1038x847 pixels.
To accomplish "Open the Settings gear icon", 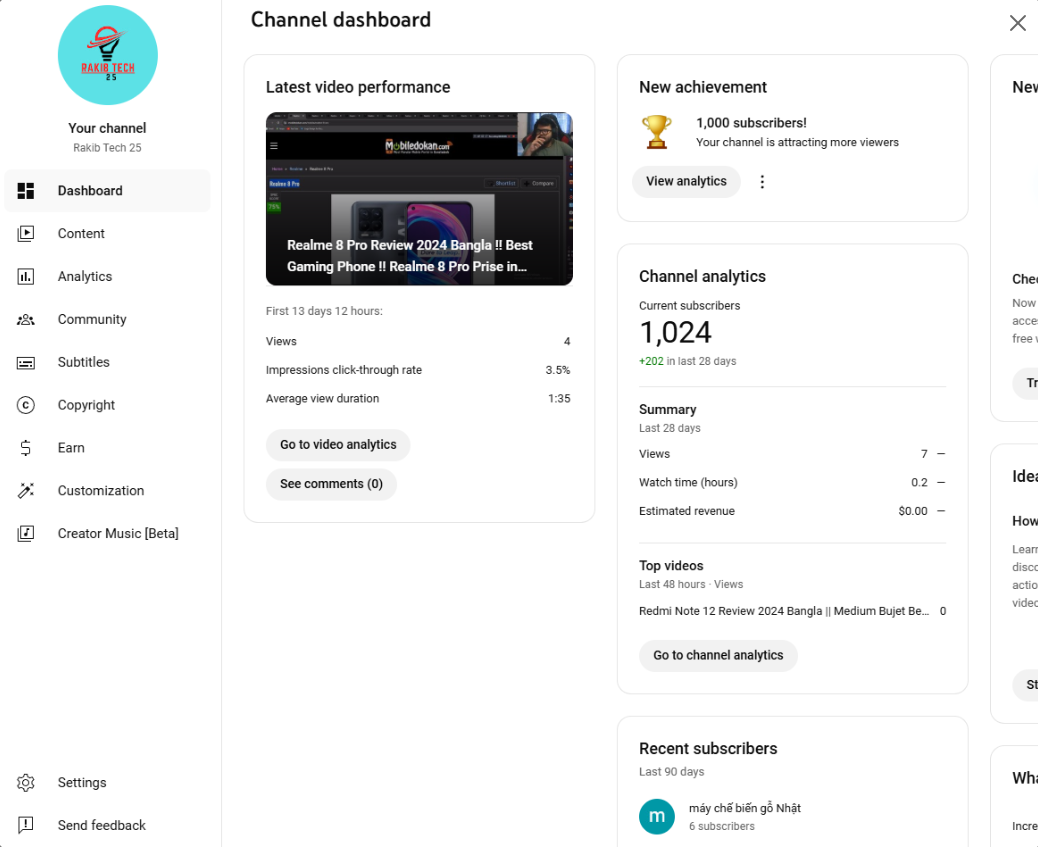I will 26,782.
